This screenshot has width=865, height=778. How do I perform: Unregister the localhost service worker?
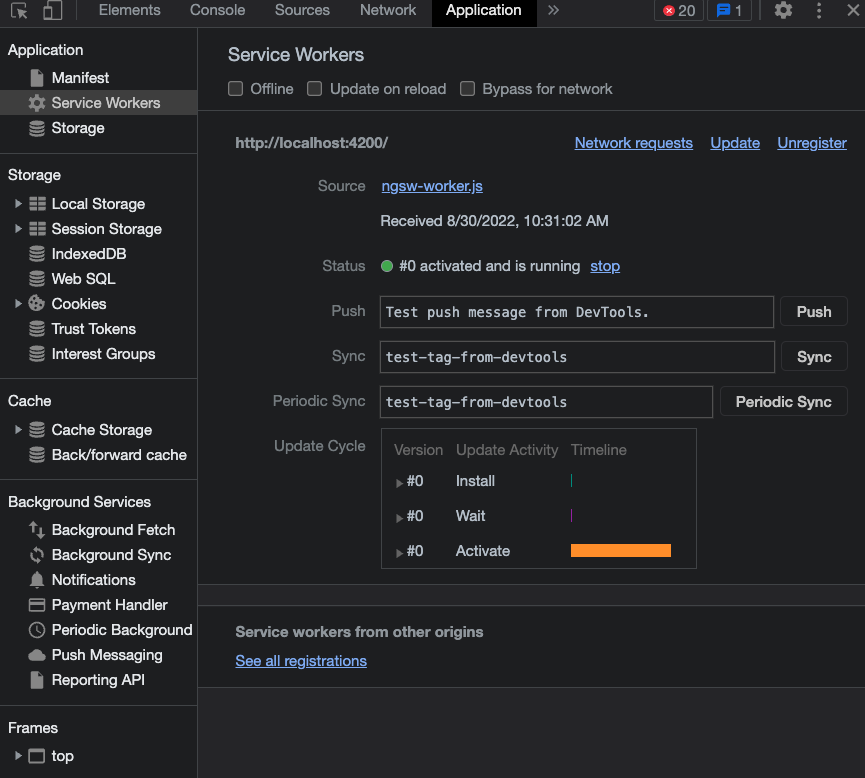coord(811,143)
